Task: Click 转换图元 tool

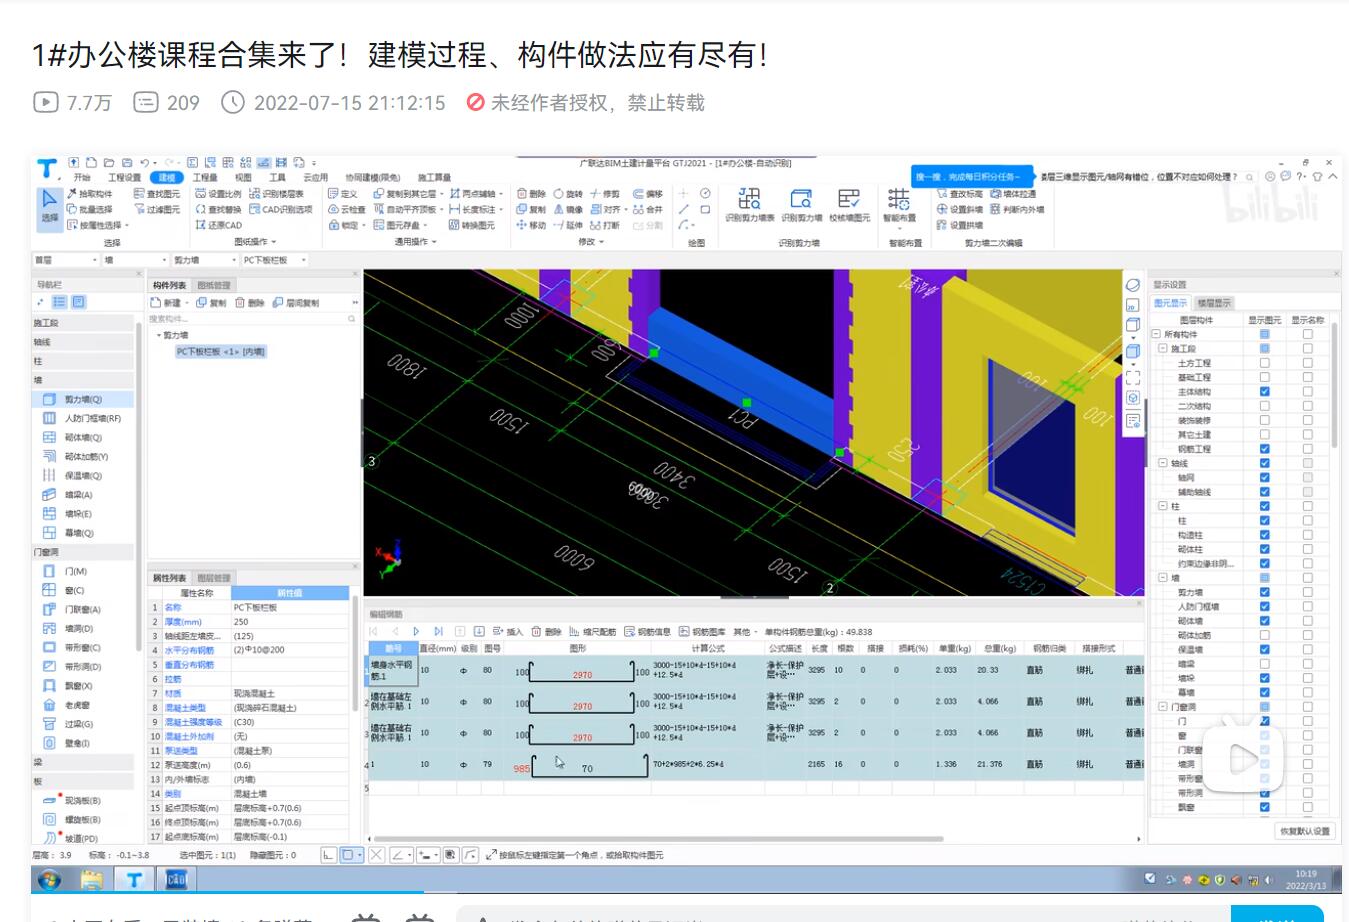Action: pyautogui.click(x=472, y=225)
